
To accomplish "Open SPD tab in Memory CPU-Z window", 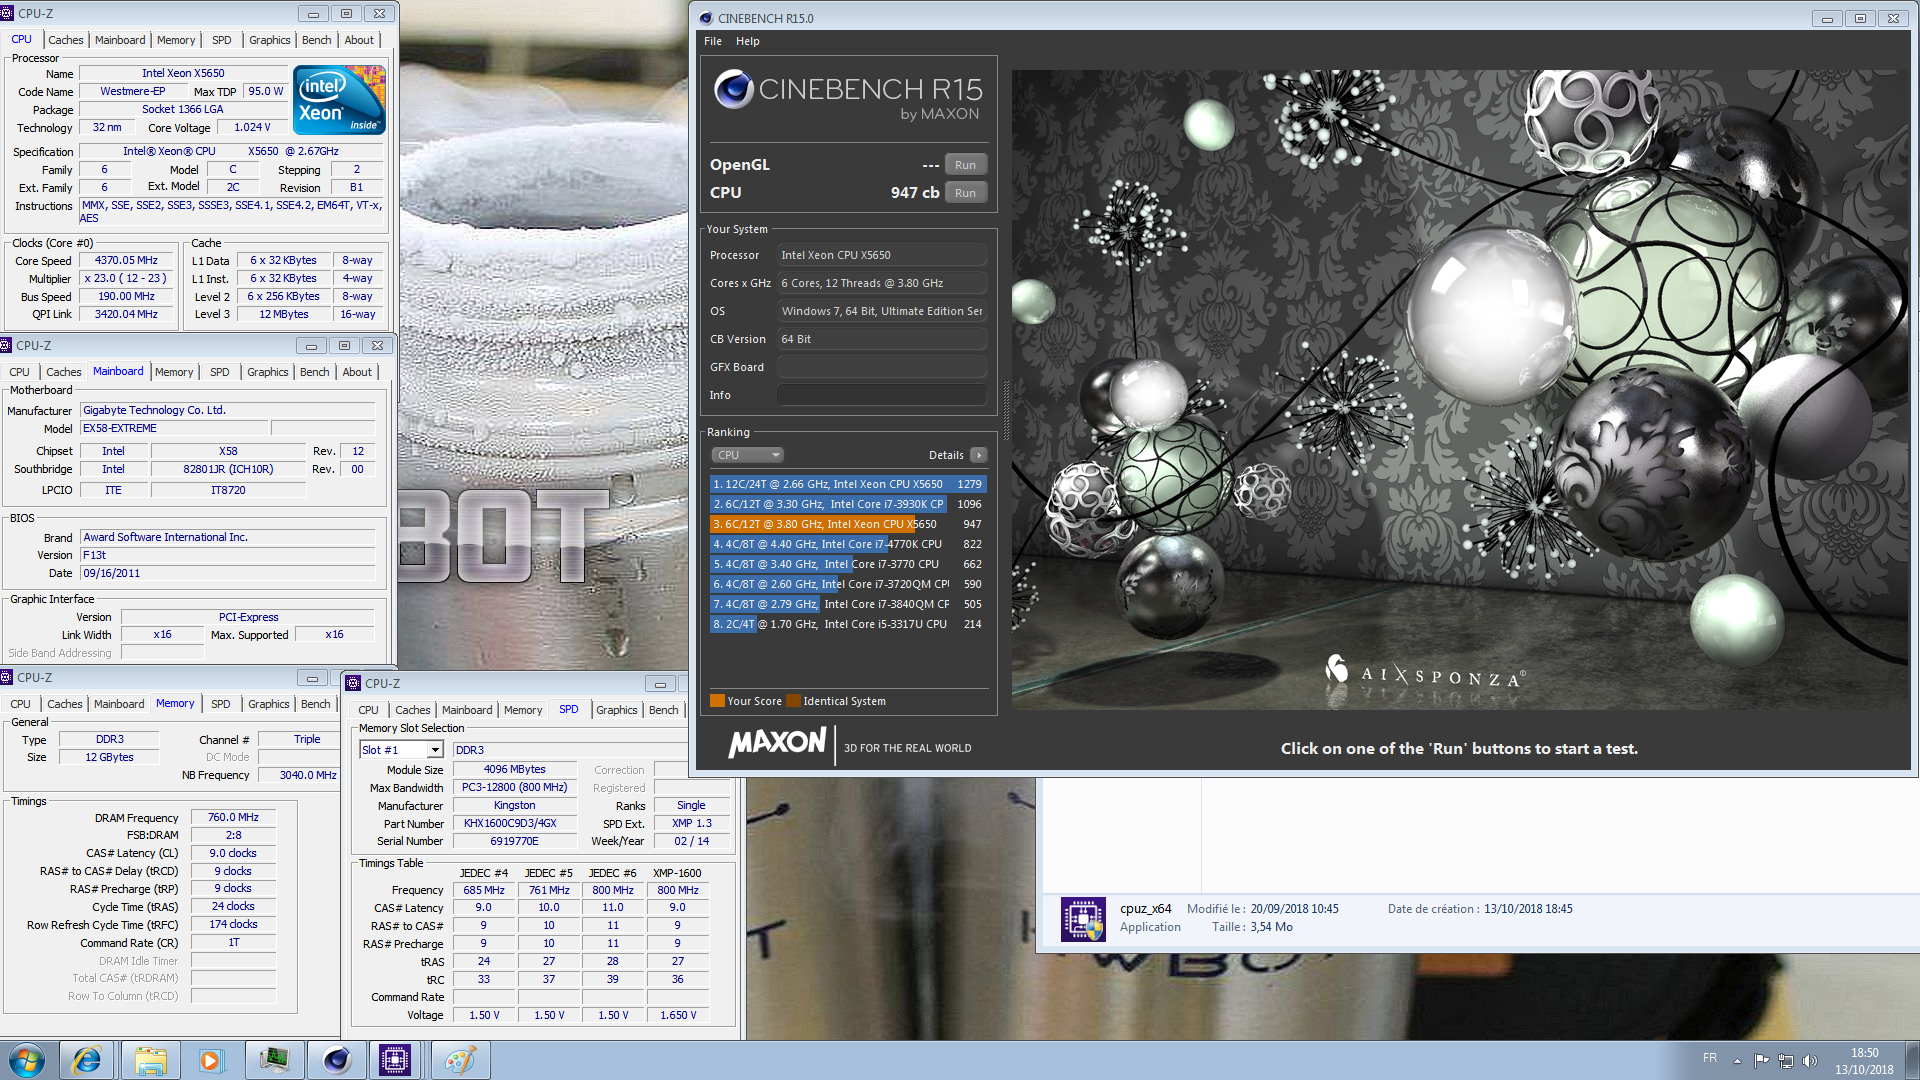I will coord(221,704).
